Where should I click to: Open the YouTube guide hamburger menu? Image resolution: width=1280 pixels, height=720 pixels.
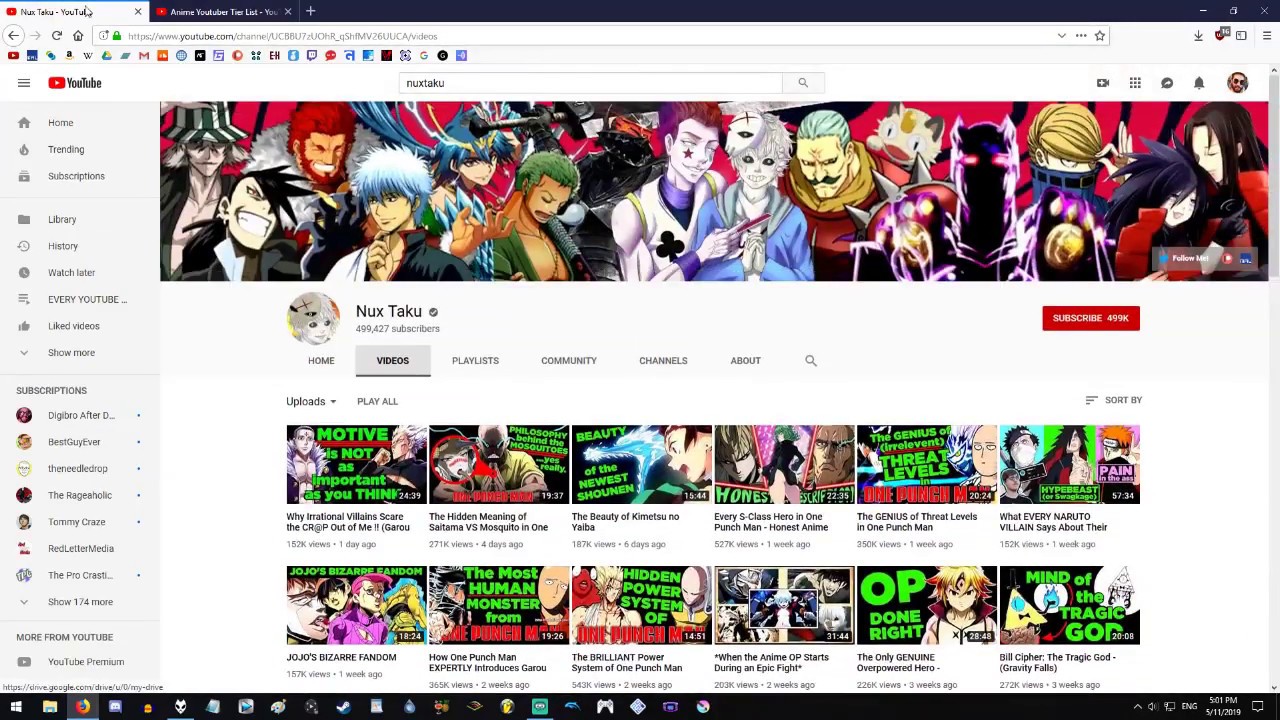point(24,83)
